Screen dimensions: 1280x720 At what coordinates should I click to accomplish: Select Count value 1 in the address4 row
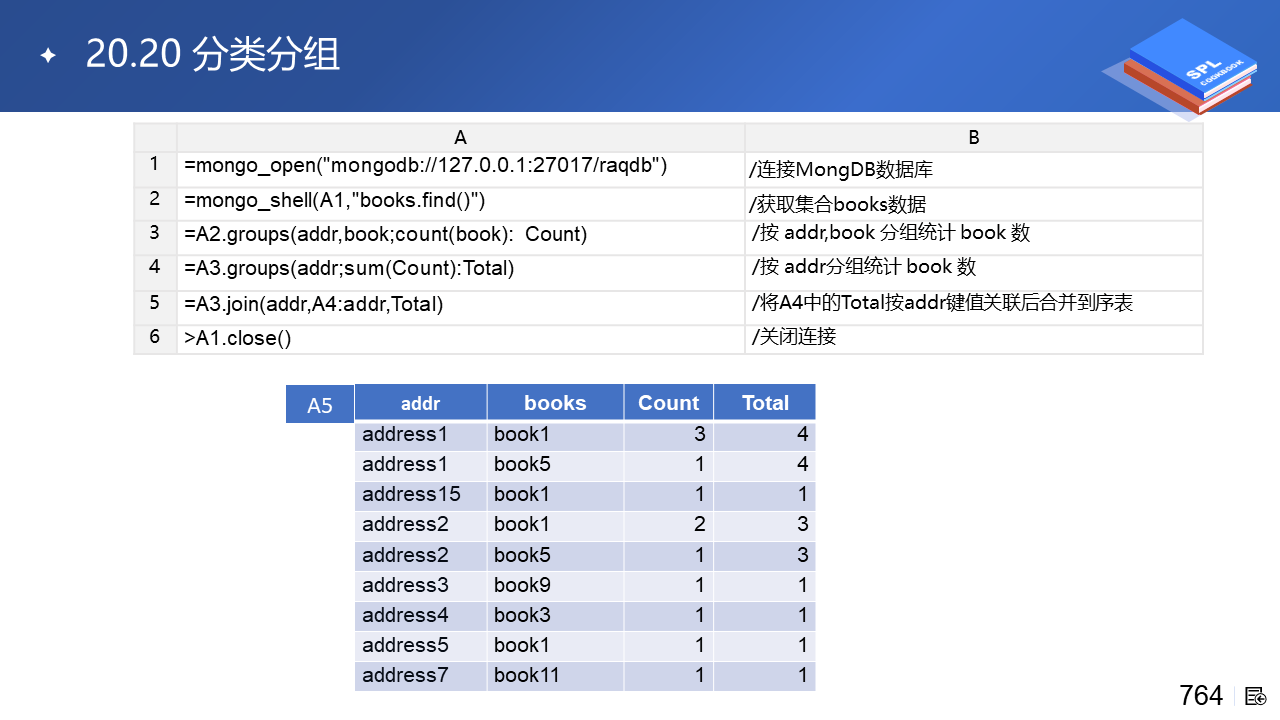[x=668, y=615]
